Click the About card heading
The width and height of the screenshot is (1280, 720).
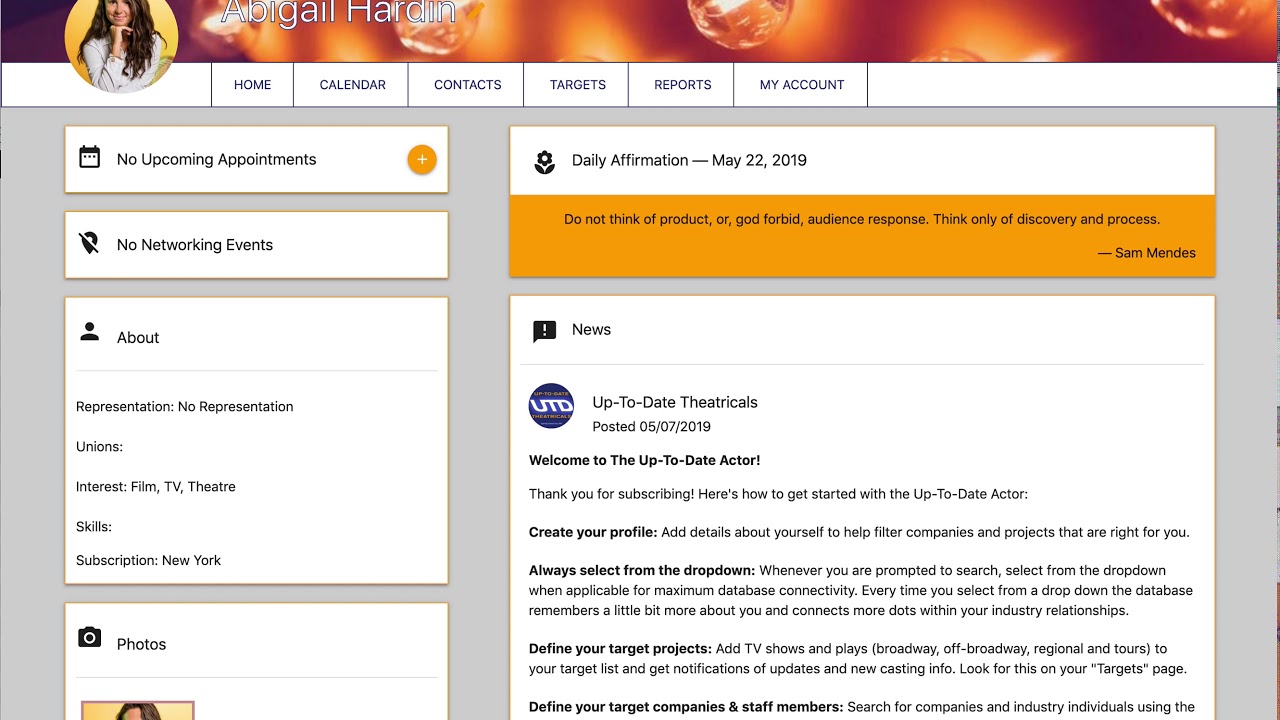point(138,338)
